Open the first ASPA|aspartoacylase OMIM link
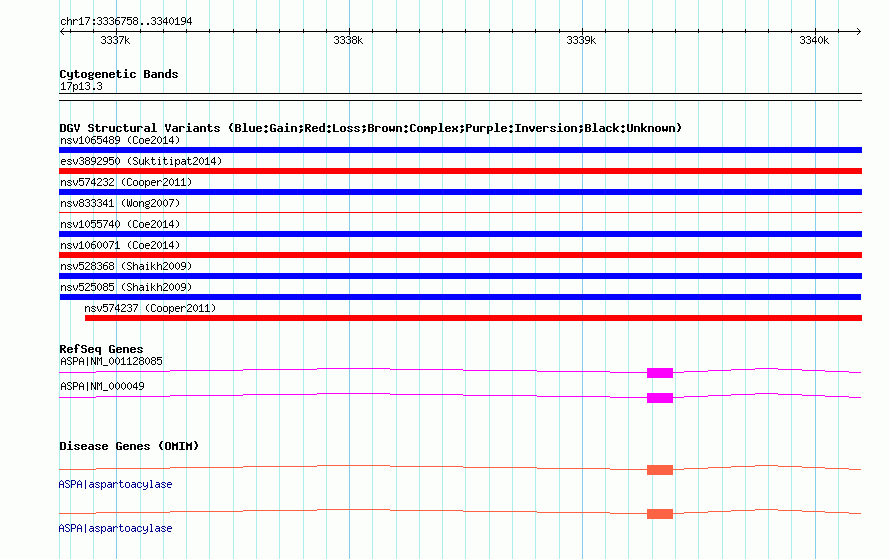The width and height of the screenshot is (890, 559). coord(115,484)
